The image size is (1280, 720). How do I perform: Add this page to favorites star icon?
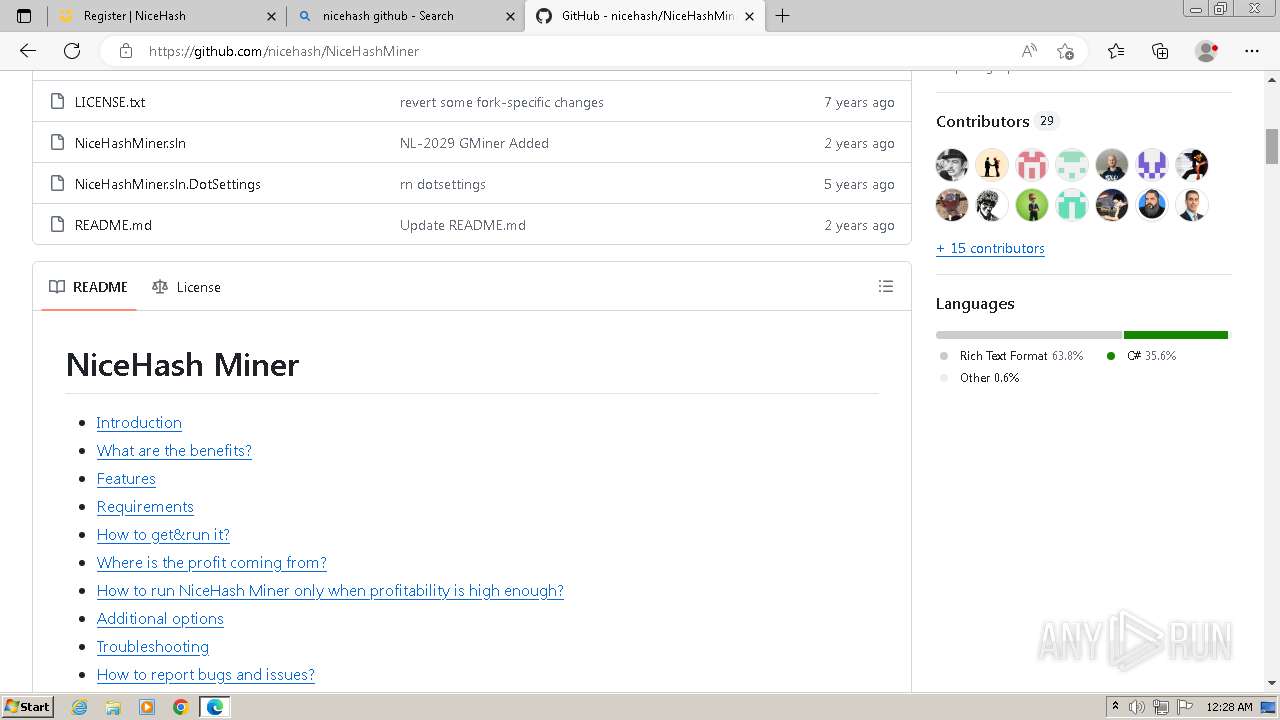click(1065, 51)
